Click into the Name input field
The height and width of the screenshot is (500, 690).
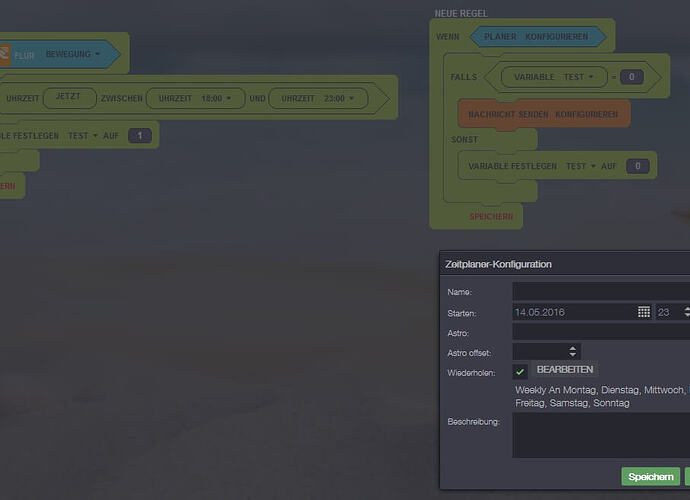tap(601, 292)
